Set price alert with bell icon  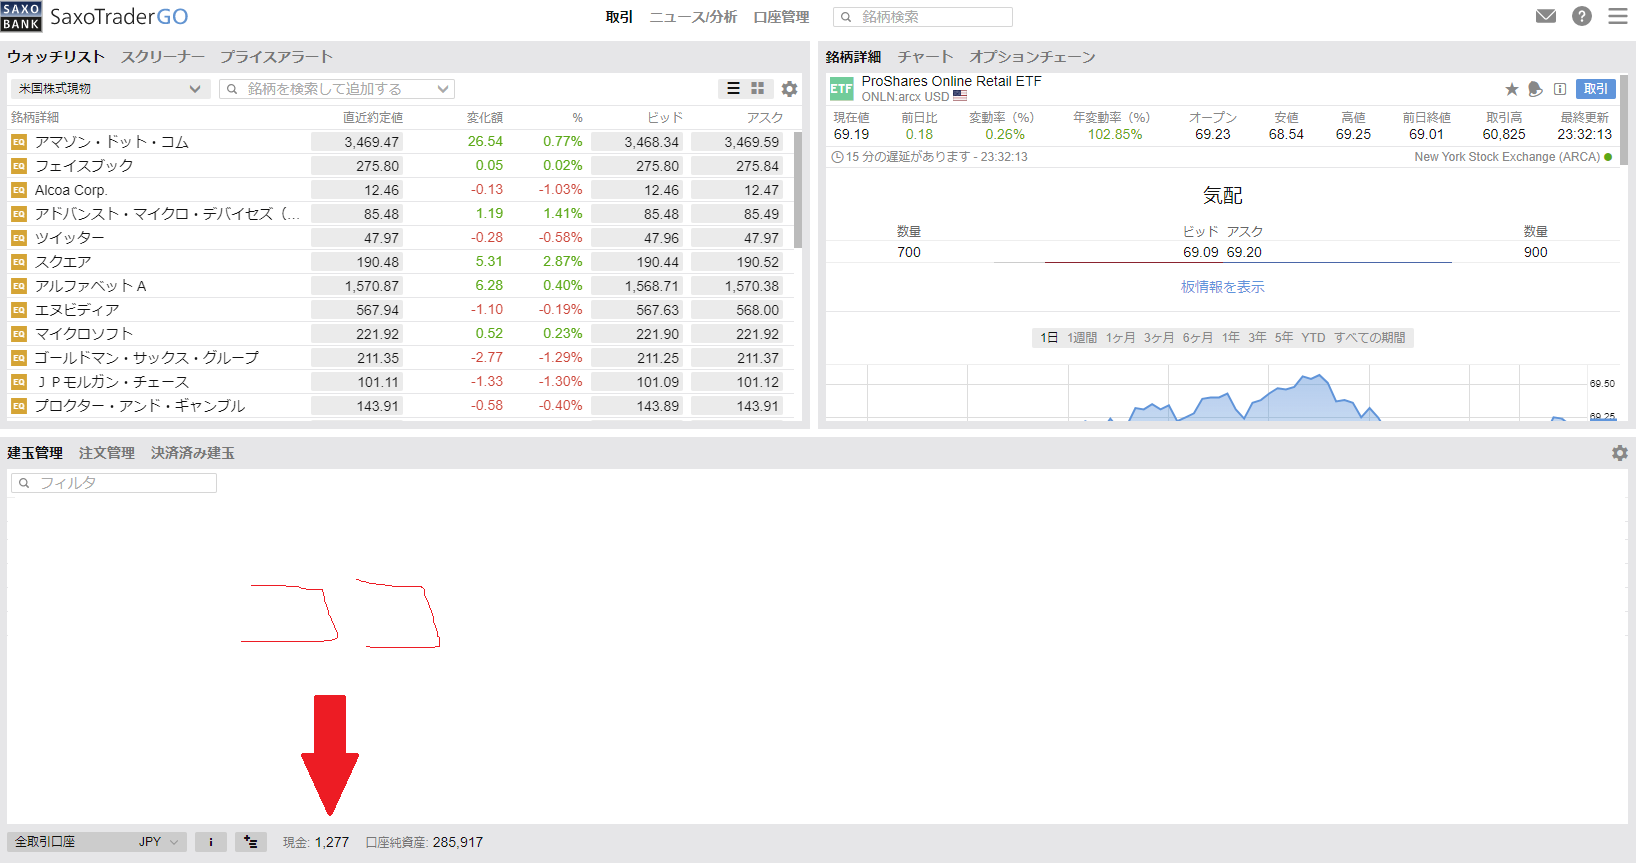point(1536,89)
